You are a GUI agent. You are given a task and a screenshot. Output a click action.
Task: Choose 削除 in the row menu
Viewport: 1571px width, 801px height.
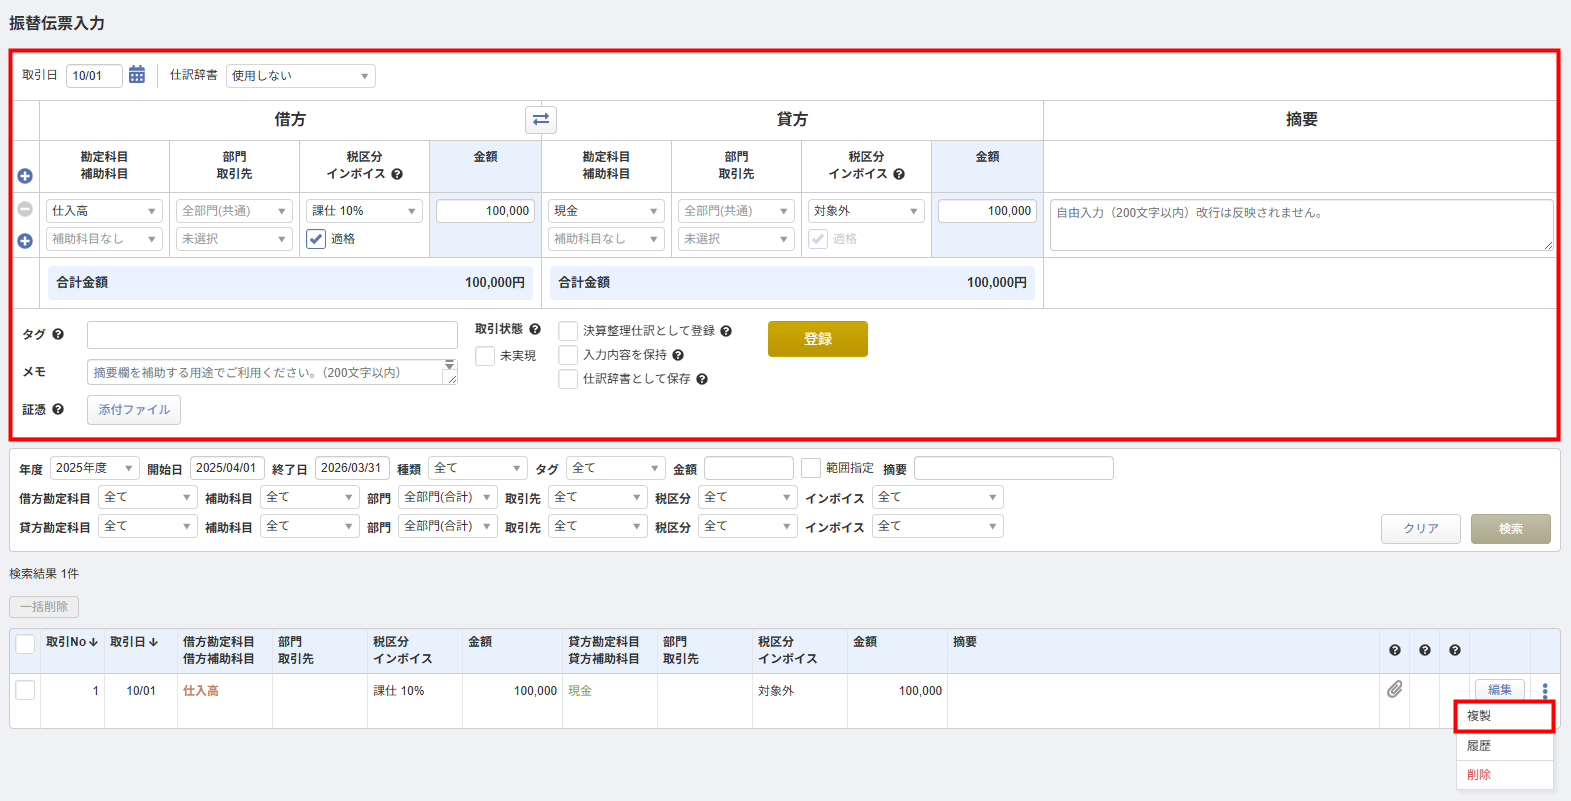click(x=1479, y=775)
